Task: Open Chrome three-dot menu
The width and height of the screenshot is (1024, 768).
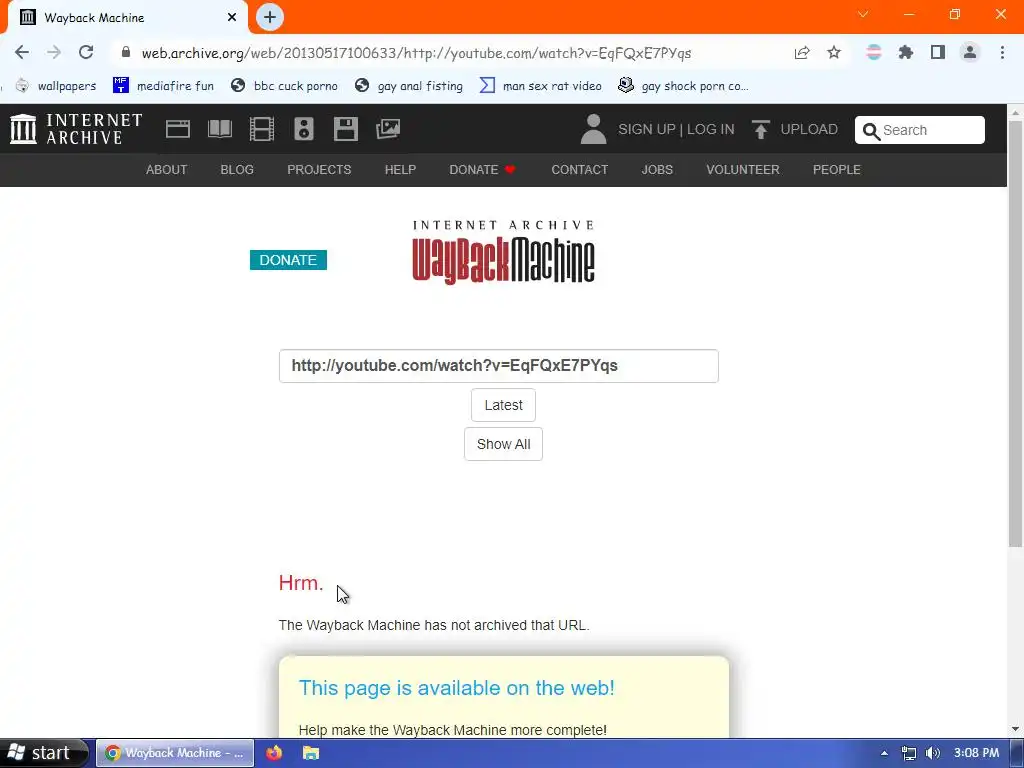Action: 1002,53
